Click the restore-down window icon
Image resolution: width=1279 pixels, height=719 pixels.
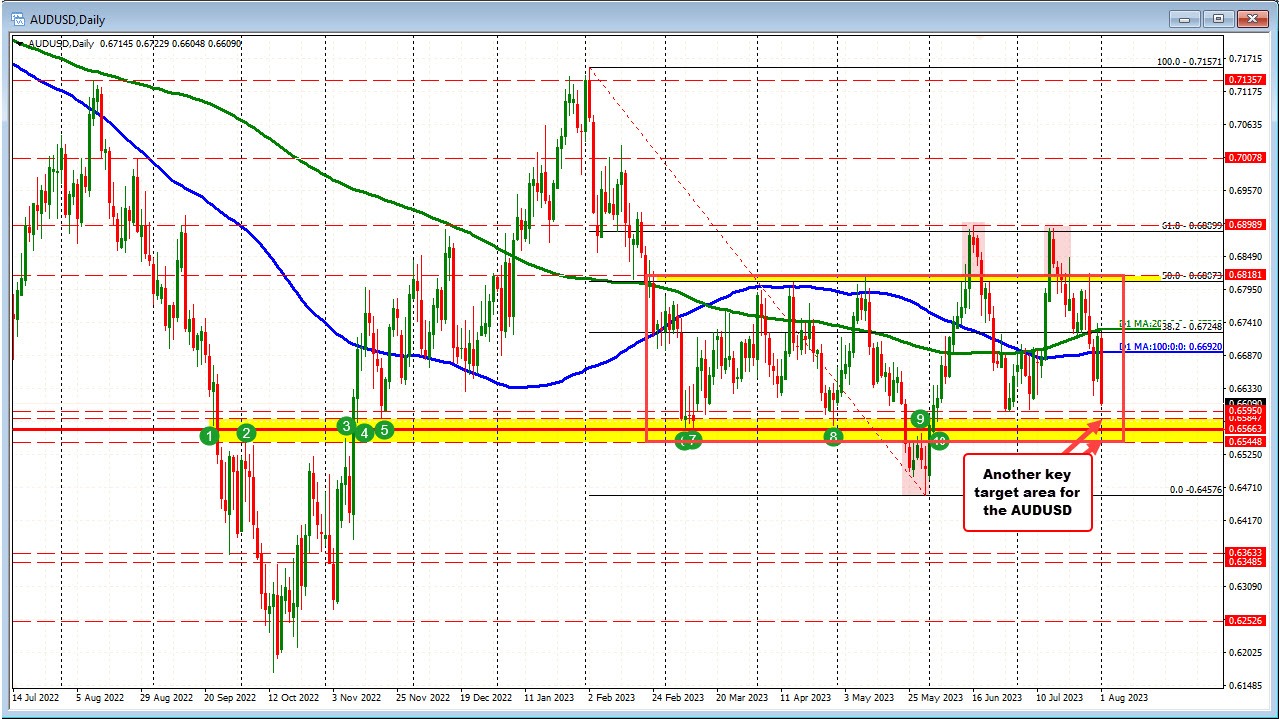(x=1217, y=18)
